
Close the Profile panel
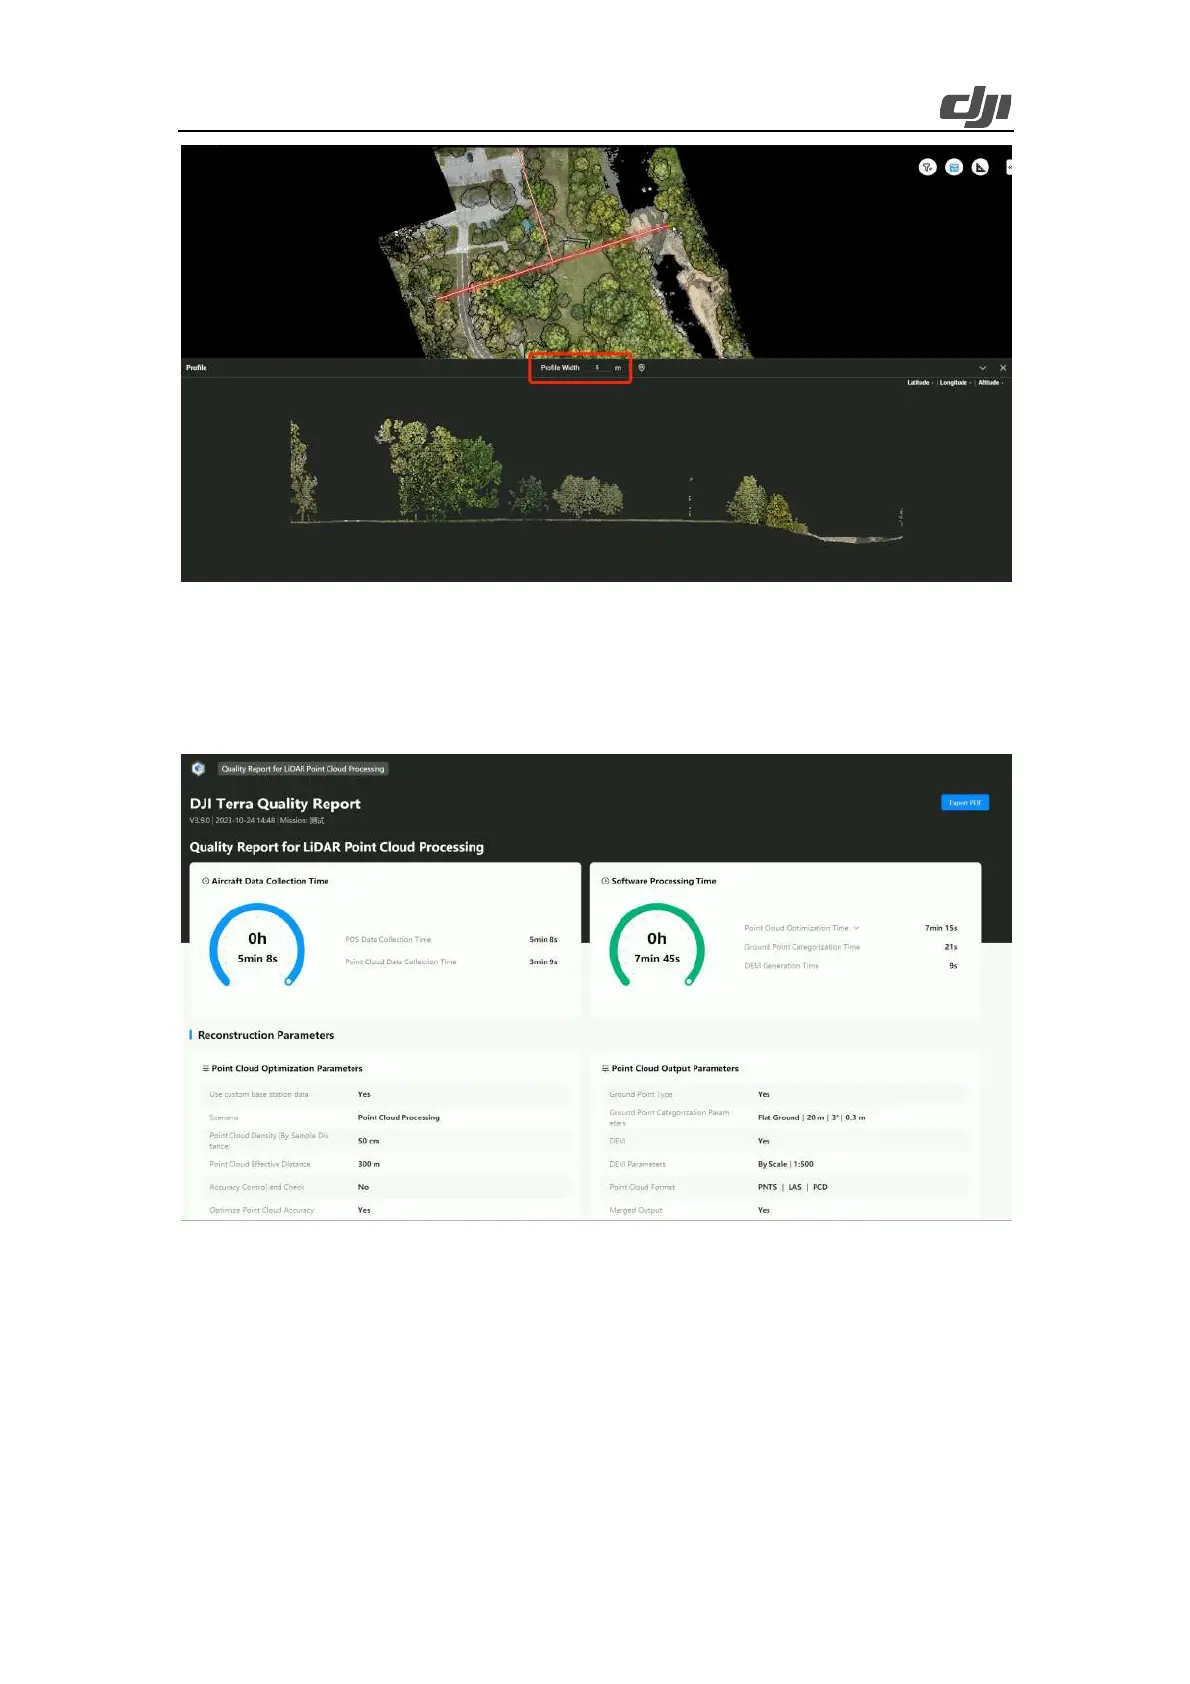point(1003,368)
